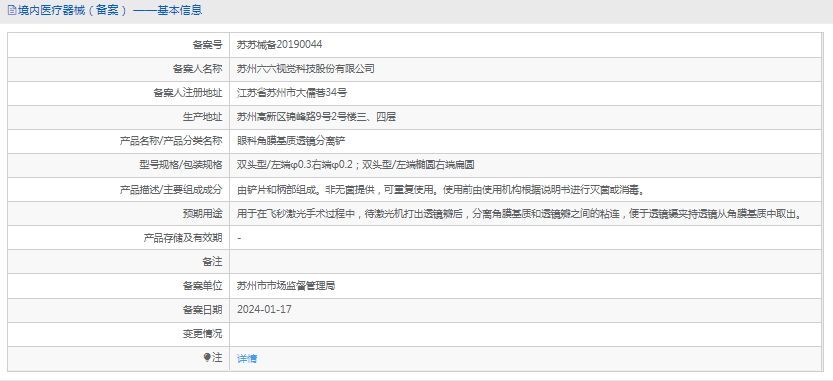Click the 备案人名称 label
833x381 pixels.
pos(197,69)
